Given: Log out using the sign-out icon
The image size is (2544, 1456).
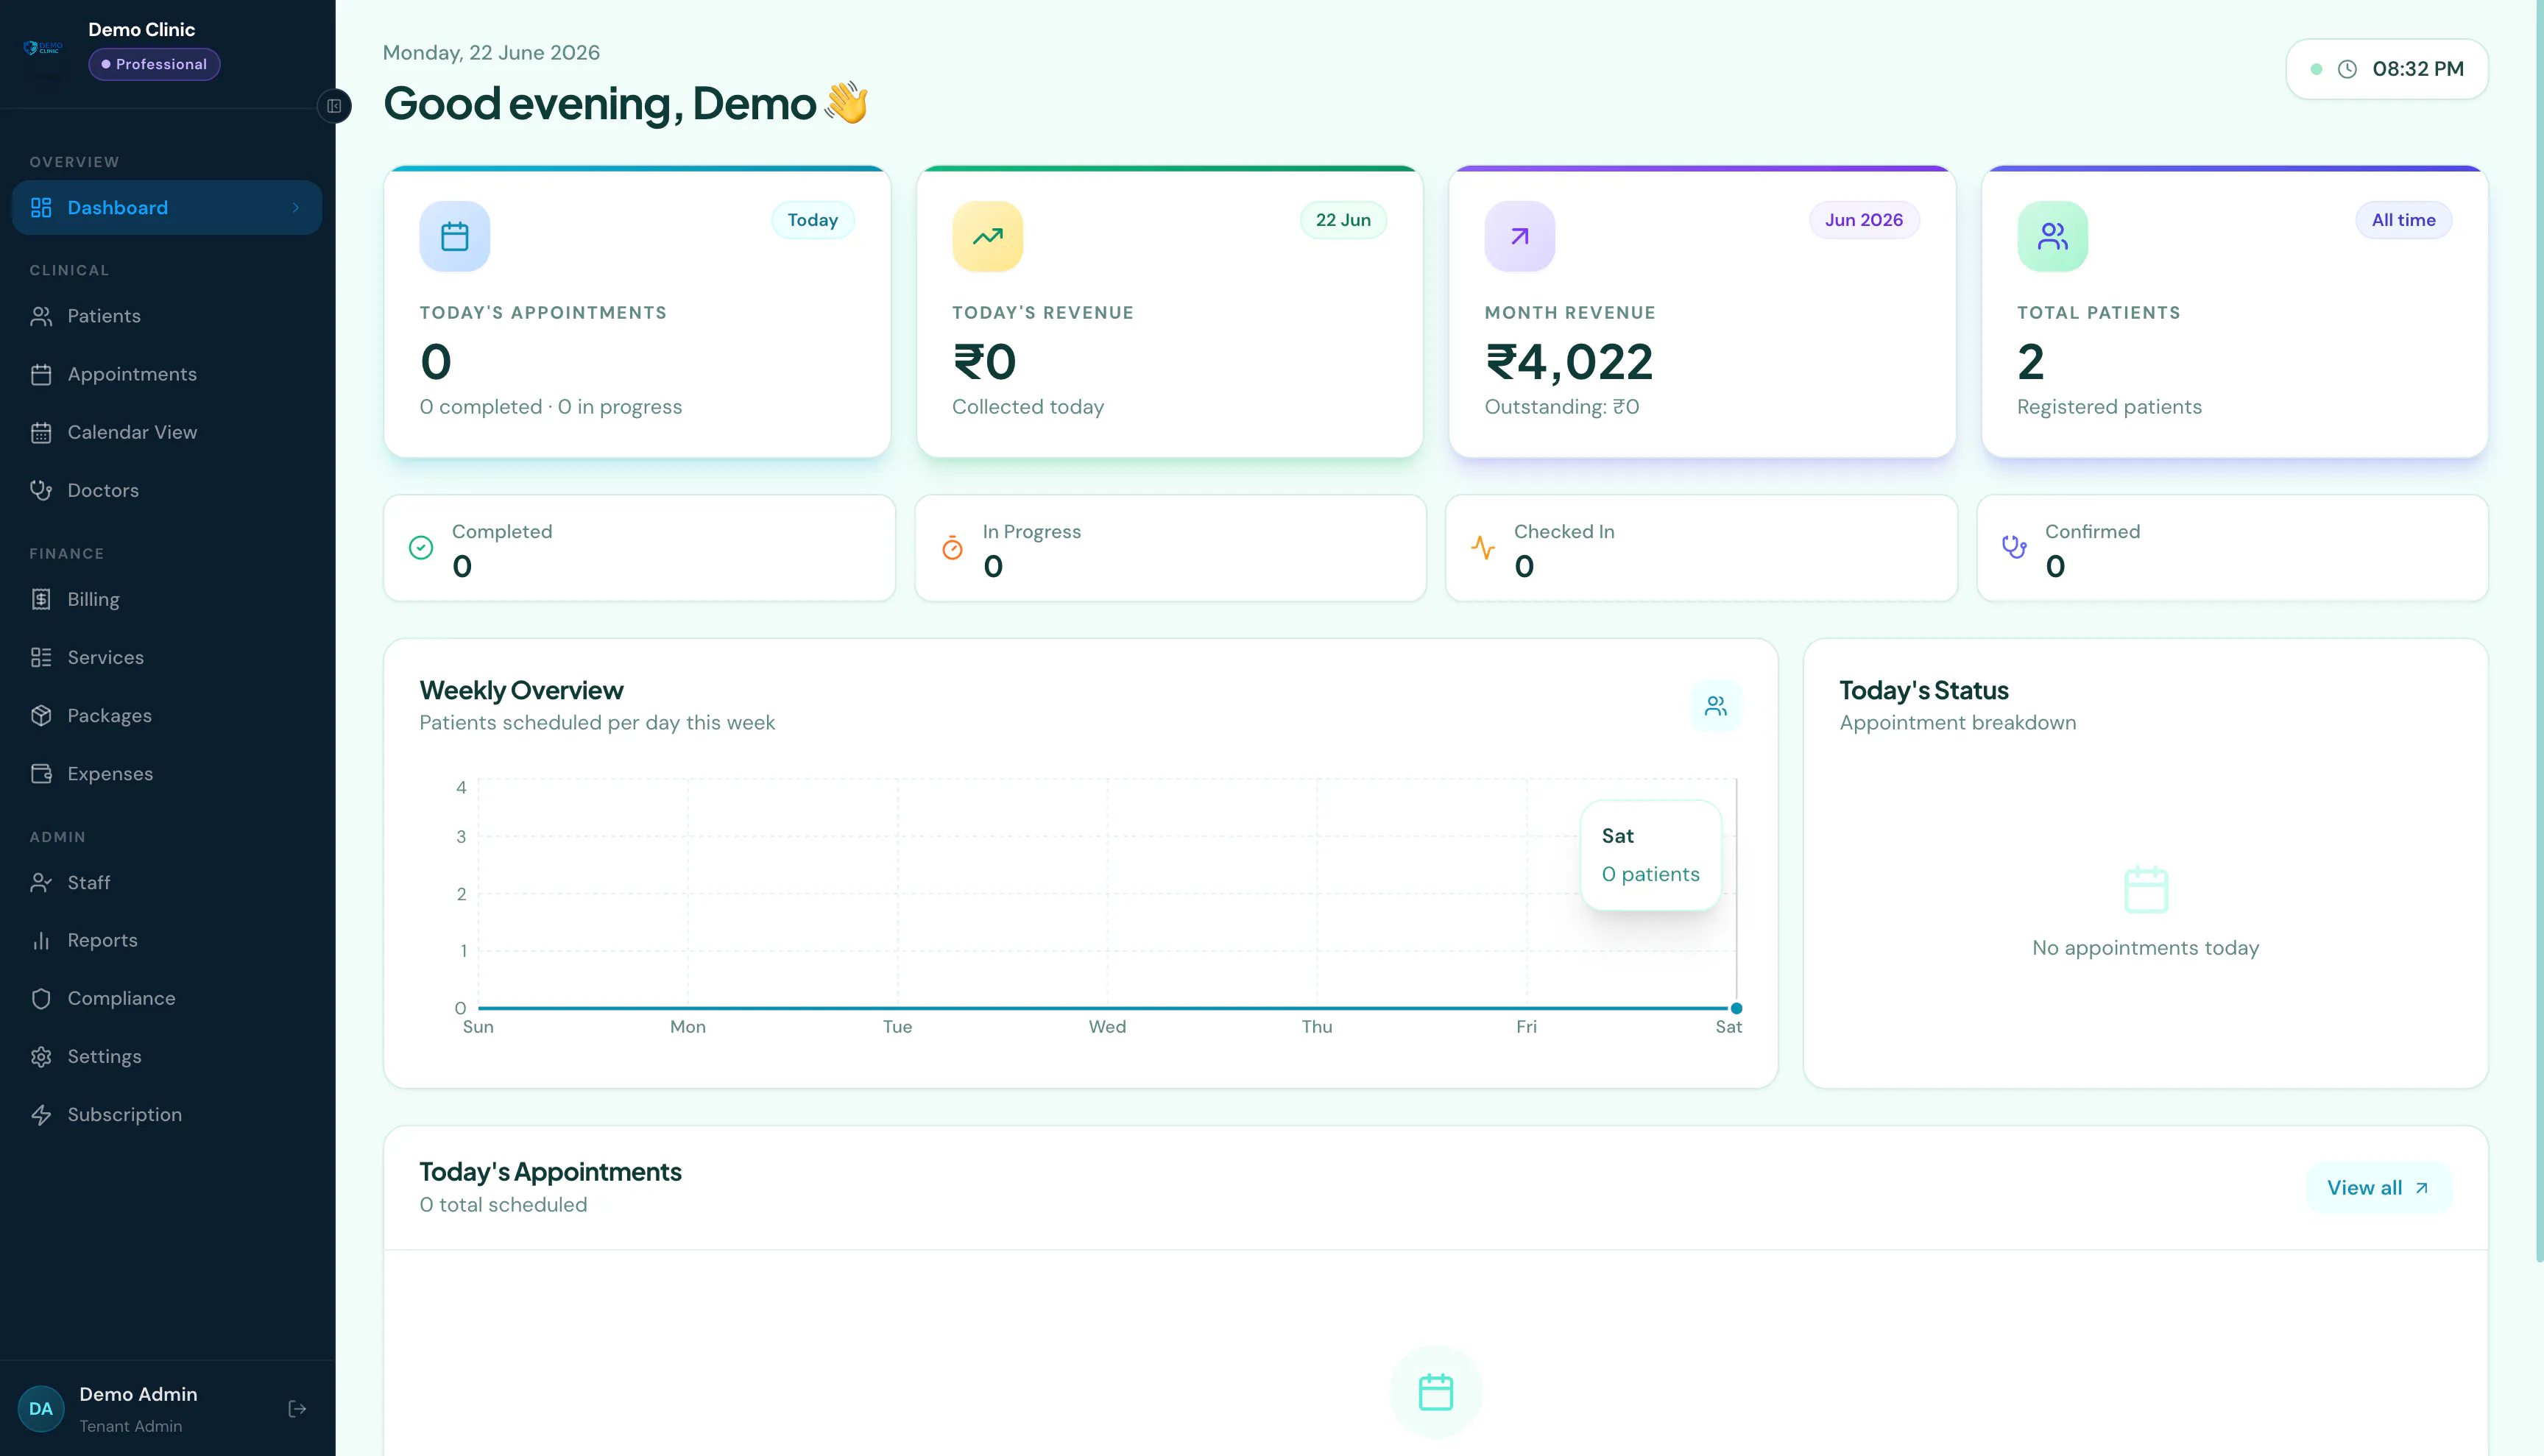Looking at the screenshot, I should coord(297,1408).
